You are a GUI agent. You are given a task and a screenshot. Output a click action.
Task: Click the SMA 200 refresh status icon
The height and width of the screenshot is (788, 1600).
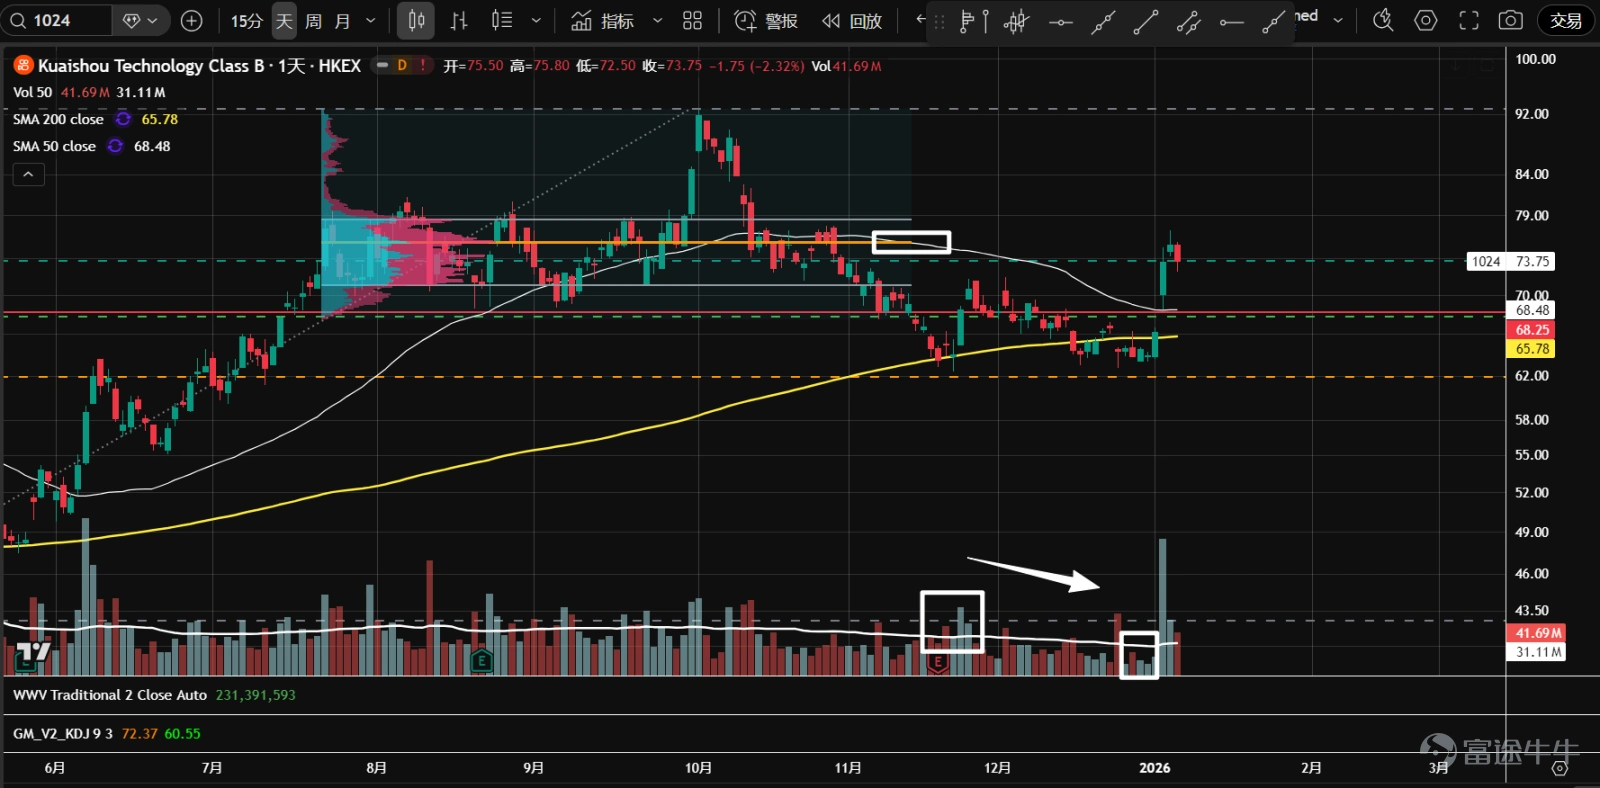click(123, 119)
